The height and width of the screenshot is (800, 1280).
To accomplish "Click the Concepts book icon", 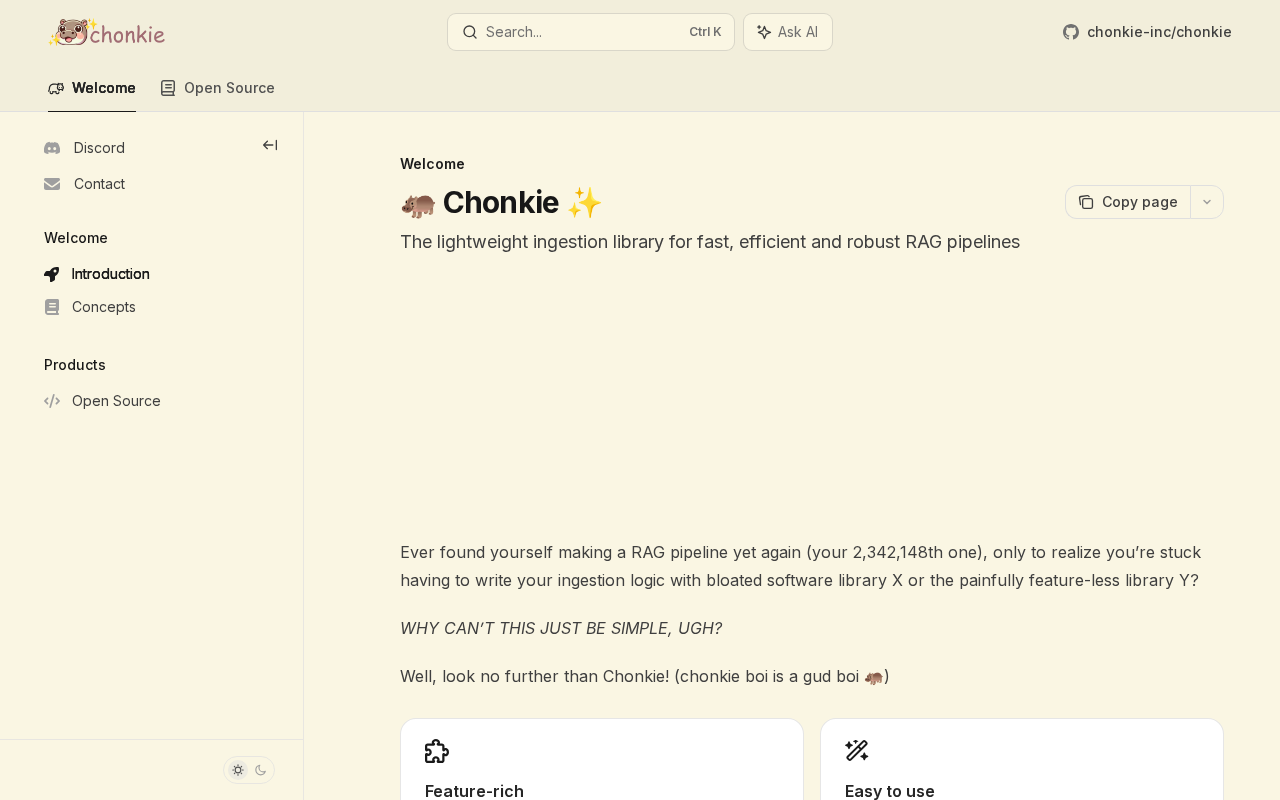I will click(52, 307).
